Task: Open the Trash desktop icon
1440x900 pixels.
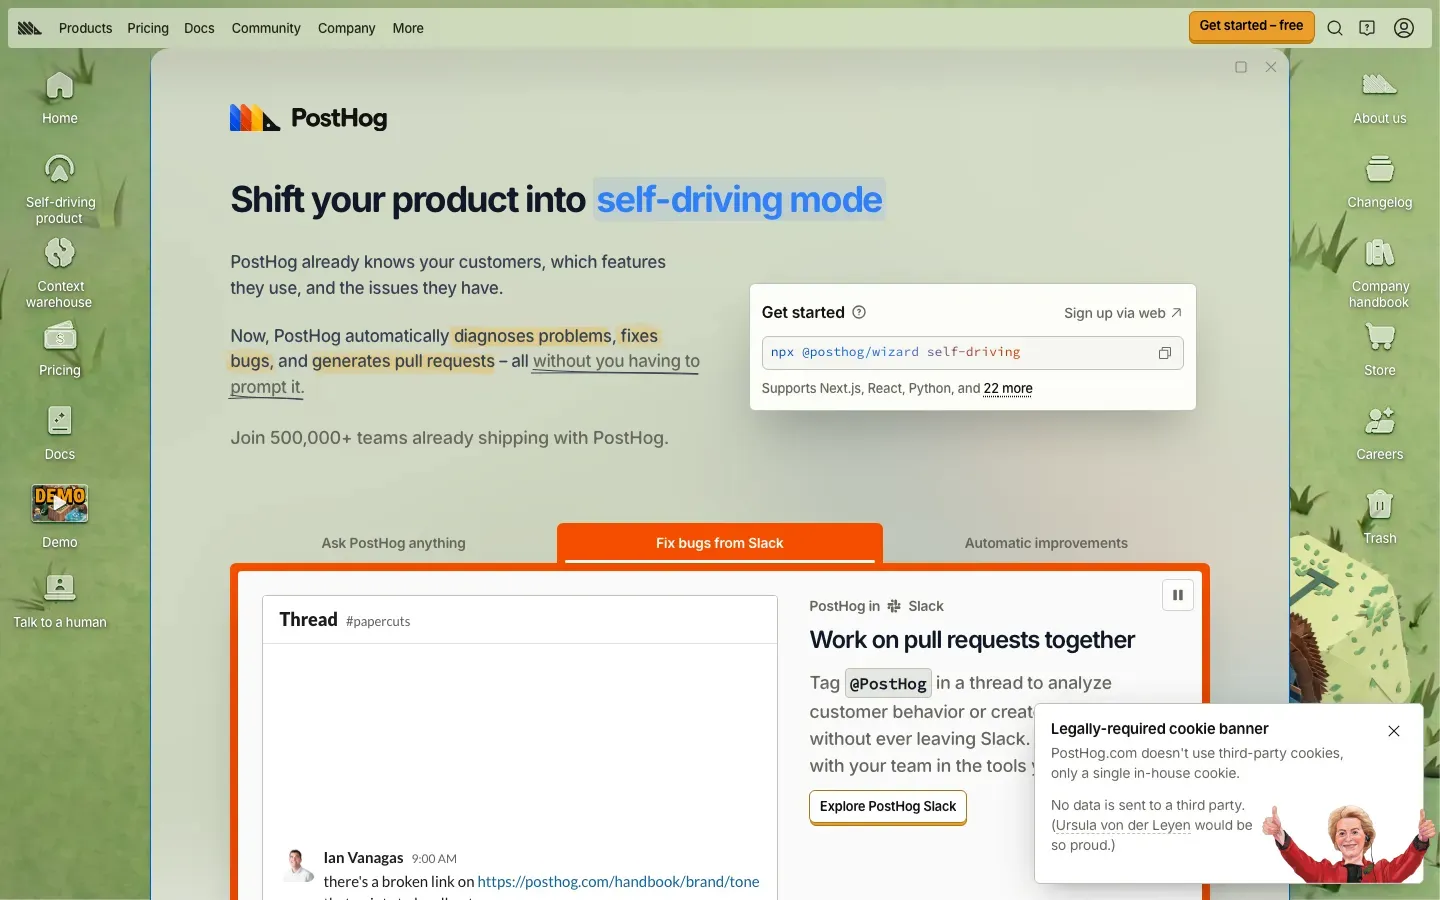Action: 1380,517
